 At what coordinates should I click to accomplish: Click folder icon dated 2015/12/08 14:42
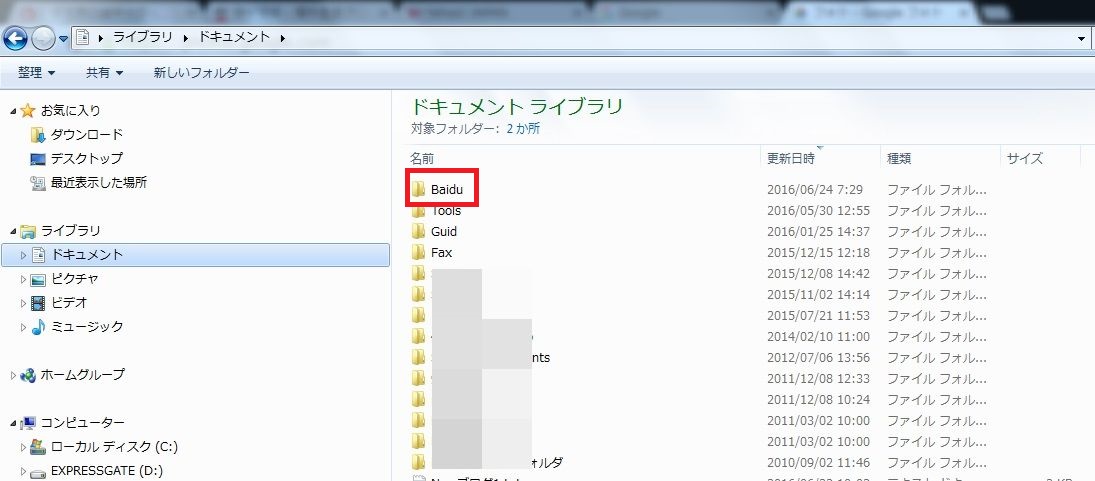pos(418,273)
